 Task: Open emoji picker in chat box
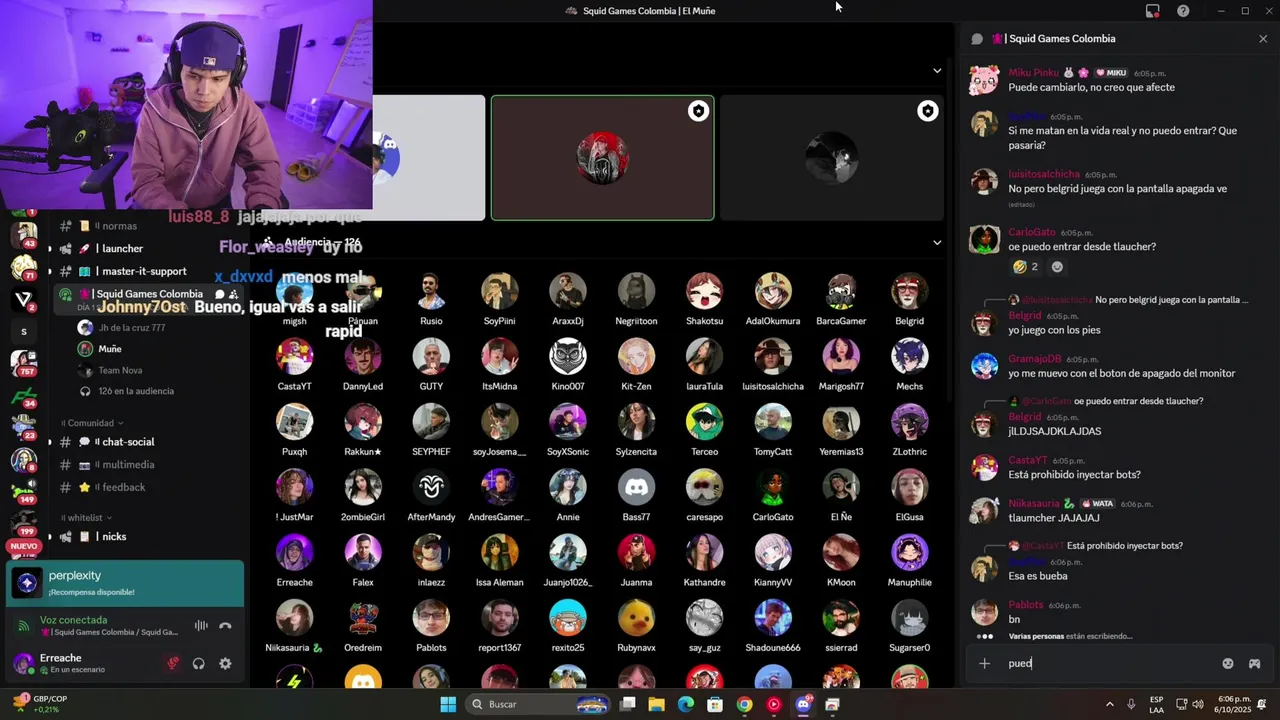coord(1228,663)
